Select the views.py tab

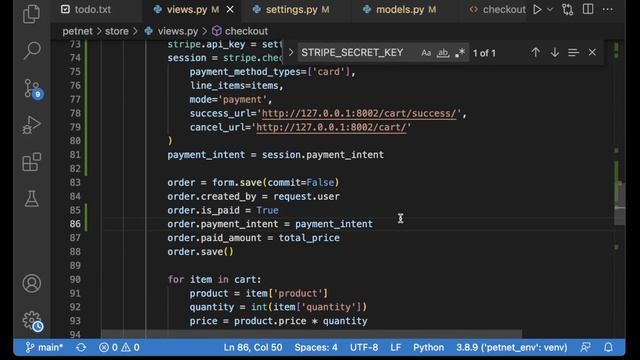pos(186,9)
